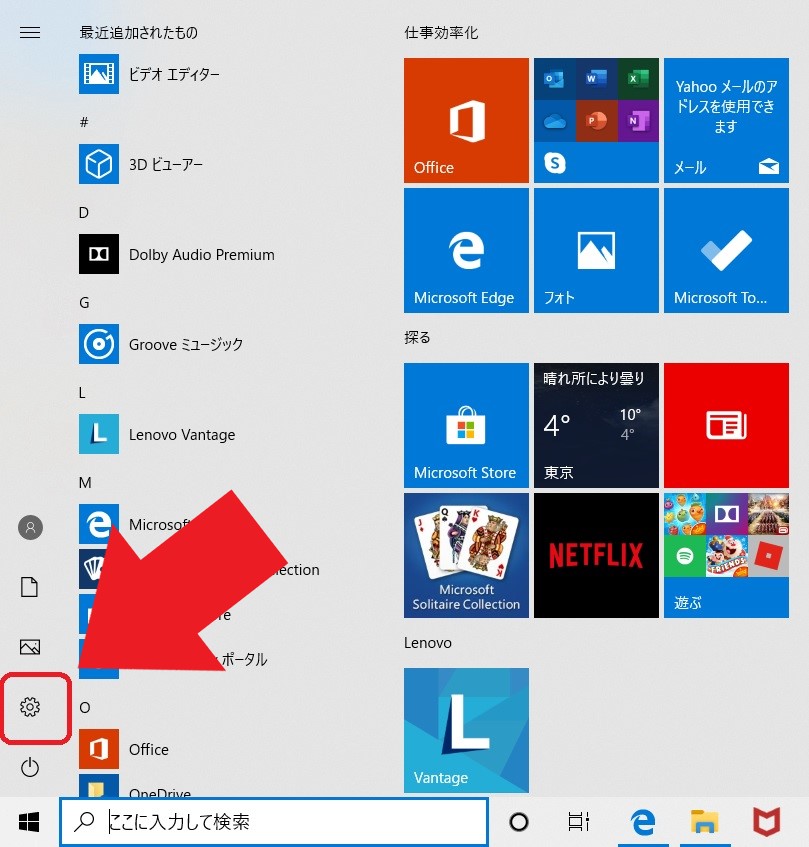Open Lenovo Vantage in the app list
The width and height of the screenshot is (809, 847).
point(157,434)
